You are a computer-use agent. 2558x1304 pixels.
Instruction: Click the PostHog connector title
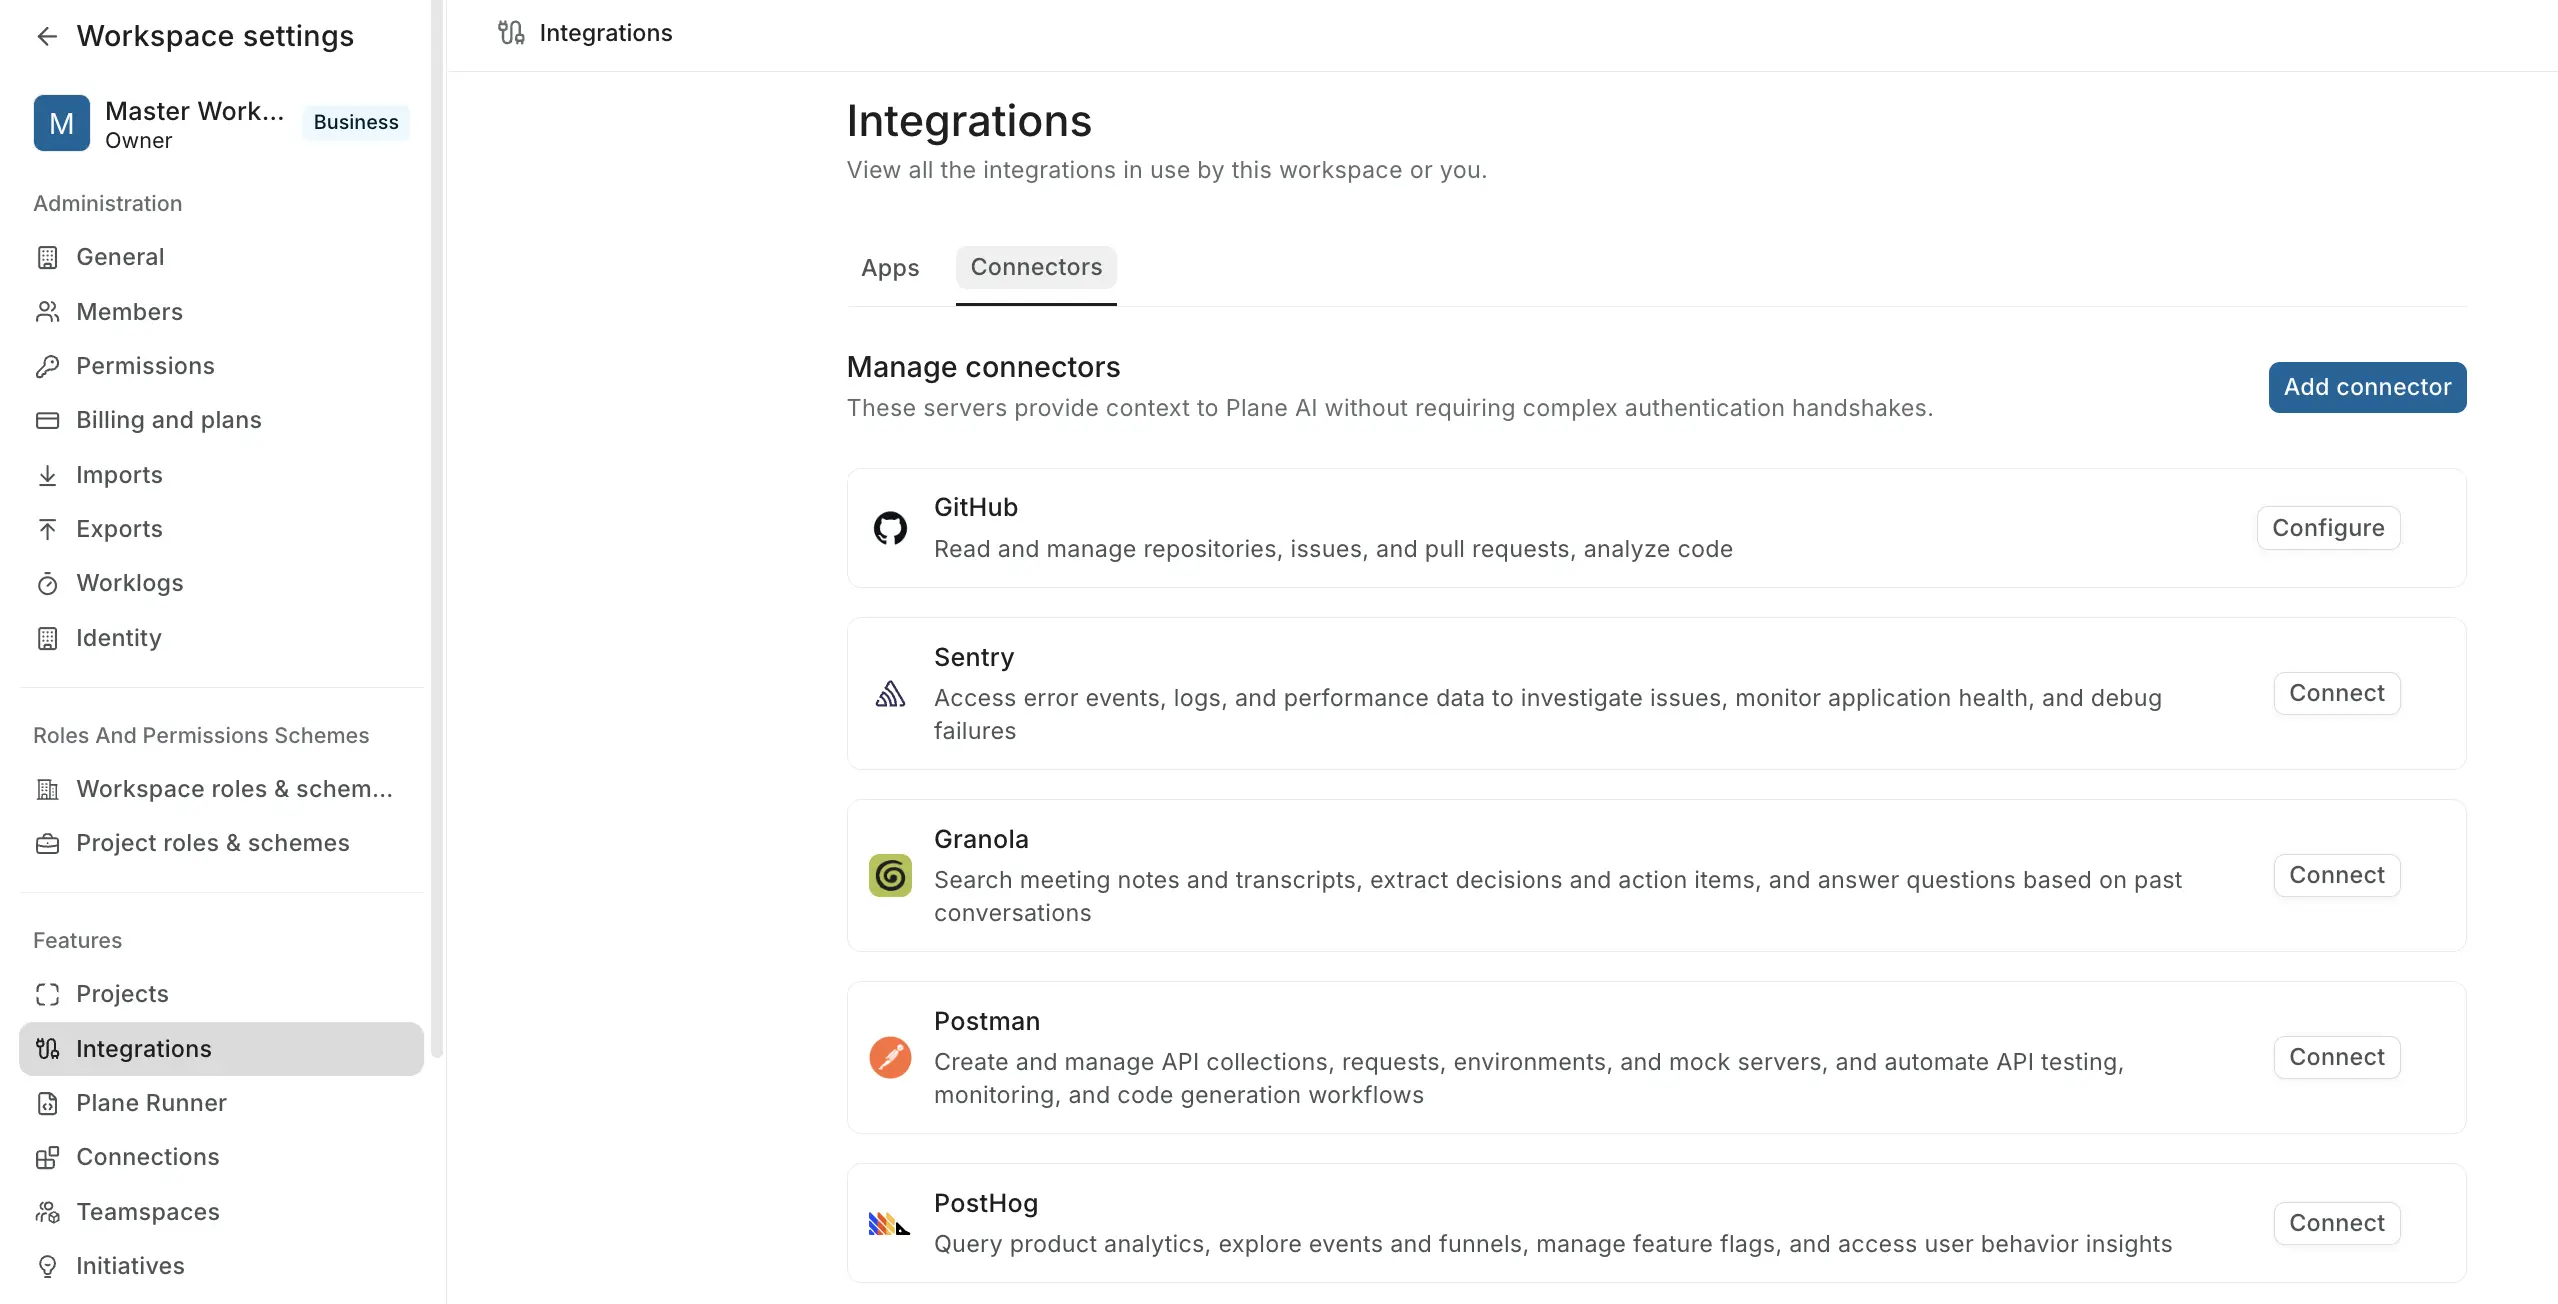click(x=986, y=1204)
